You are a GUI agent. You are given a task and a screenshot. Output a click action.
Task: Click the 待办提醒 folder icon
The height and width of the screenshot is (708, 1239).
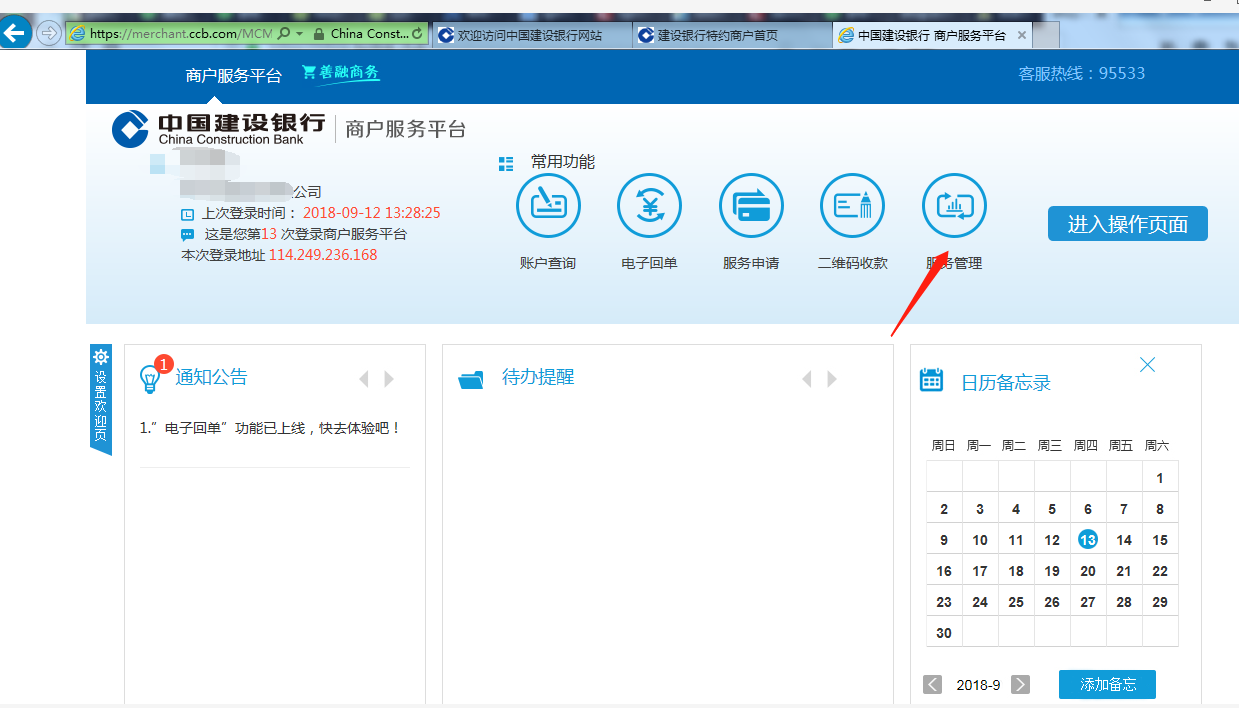point(471,380)
